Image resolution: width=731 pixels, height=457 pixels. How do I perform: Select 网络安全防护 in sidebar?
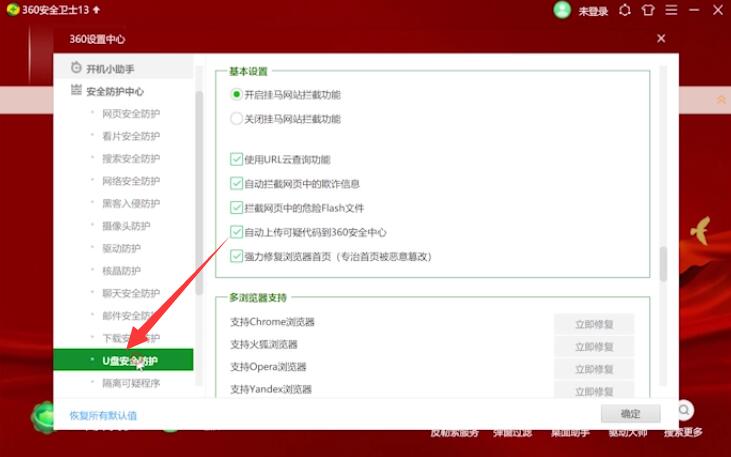coord(131,181)
